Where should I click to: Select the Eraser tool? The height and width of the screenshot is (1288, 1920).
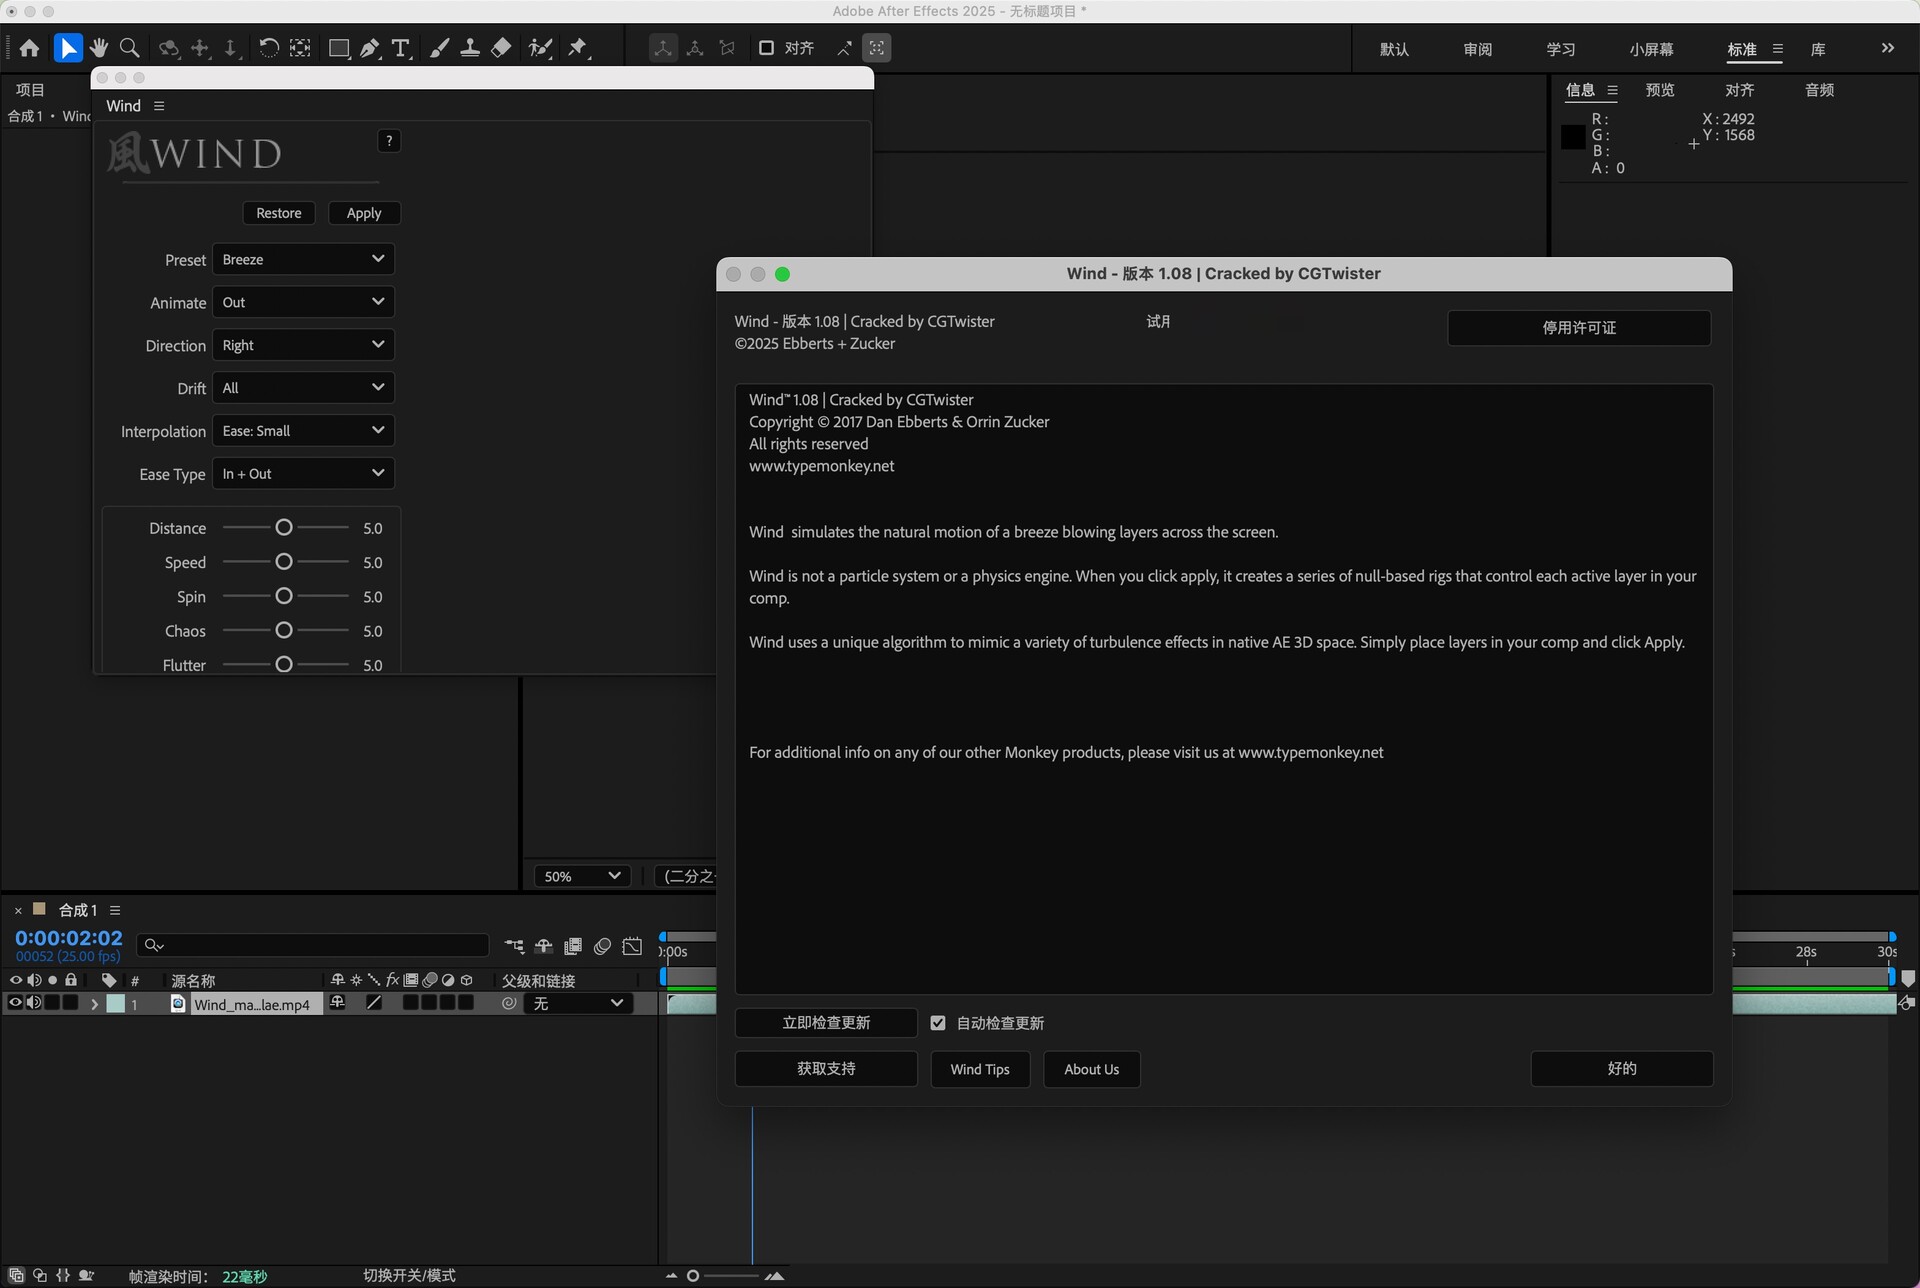coord(501,48)
